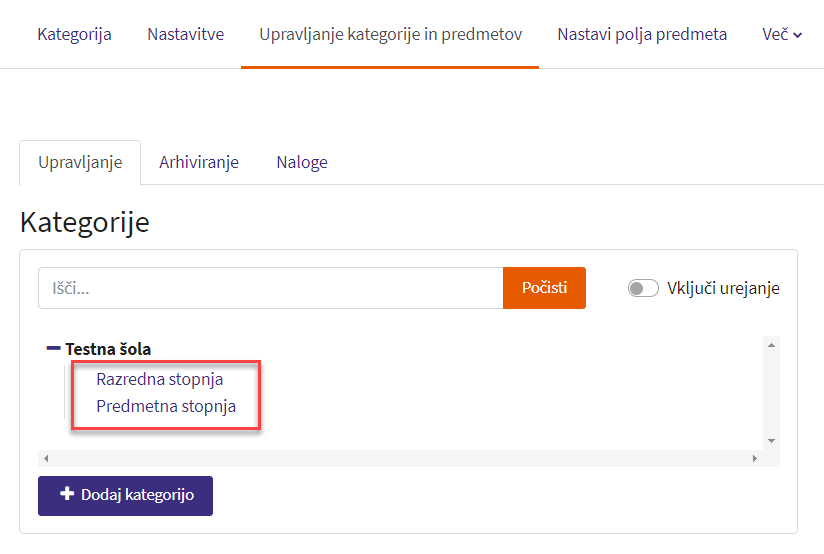This screenshot has width=824, height=554.
Task: Collapse the Testna šola category tree
Action: (53, 349)
